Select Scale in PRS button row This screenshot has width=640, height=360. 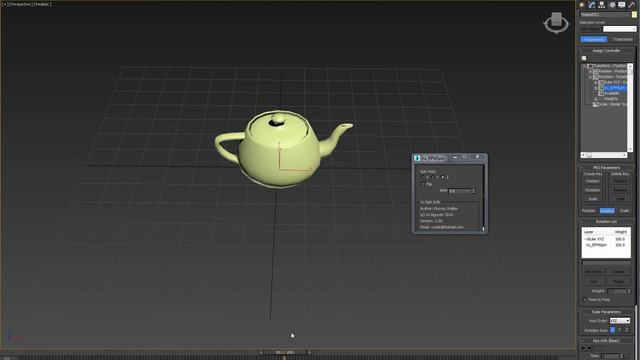click(624, 211)
